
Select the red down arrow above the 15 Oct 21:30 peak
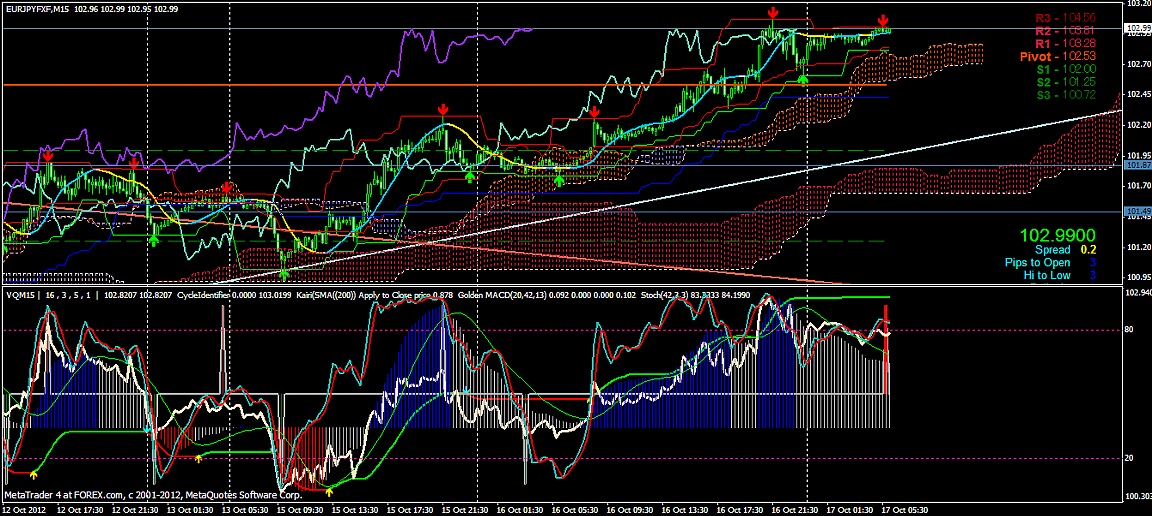[x=443, y=110]
